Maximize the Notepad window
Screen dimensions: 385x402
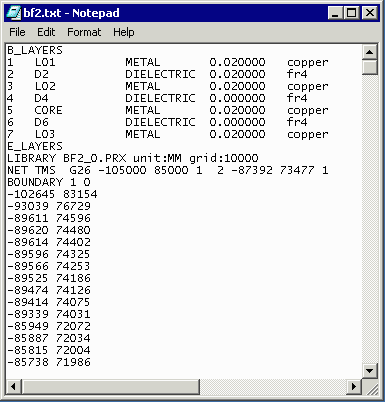351,13
